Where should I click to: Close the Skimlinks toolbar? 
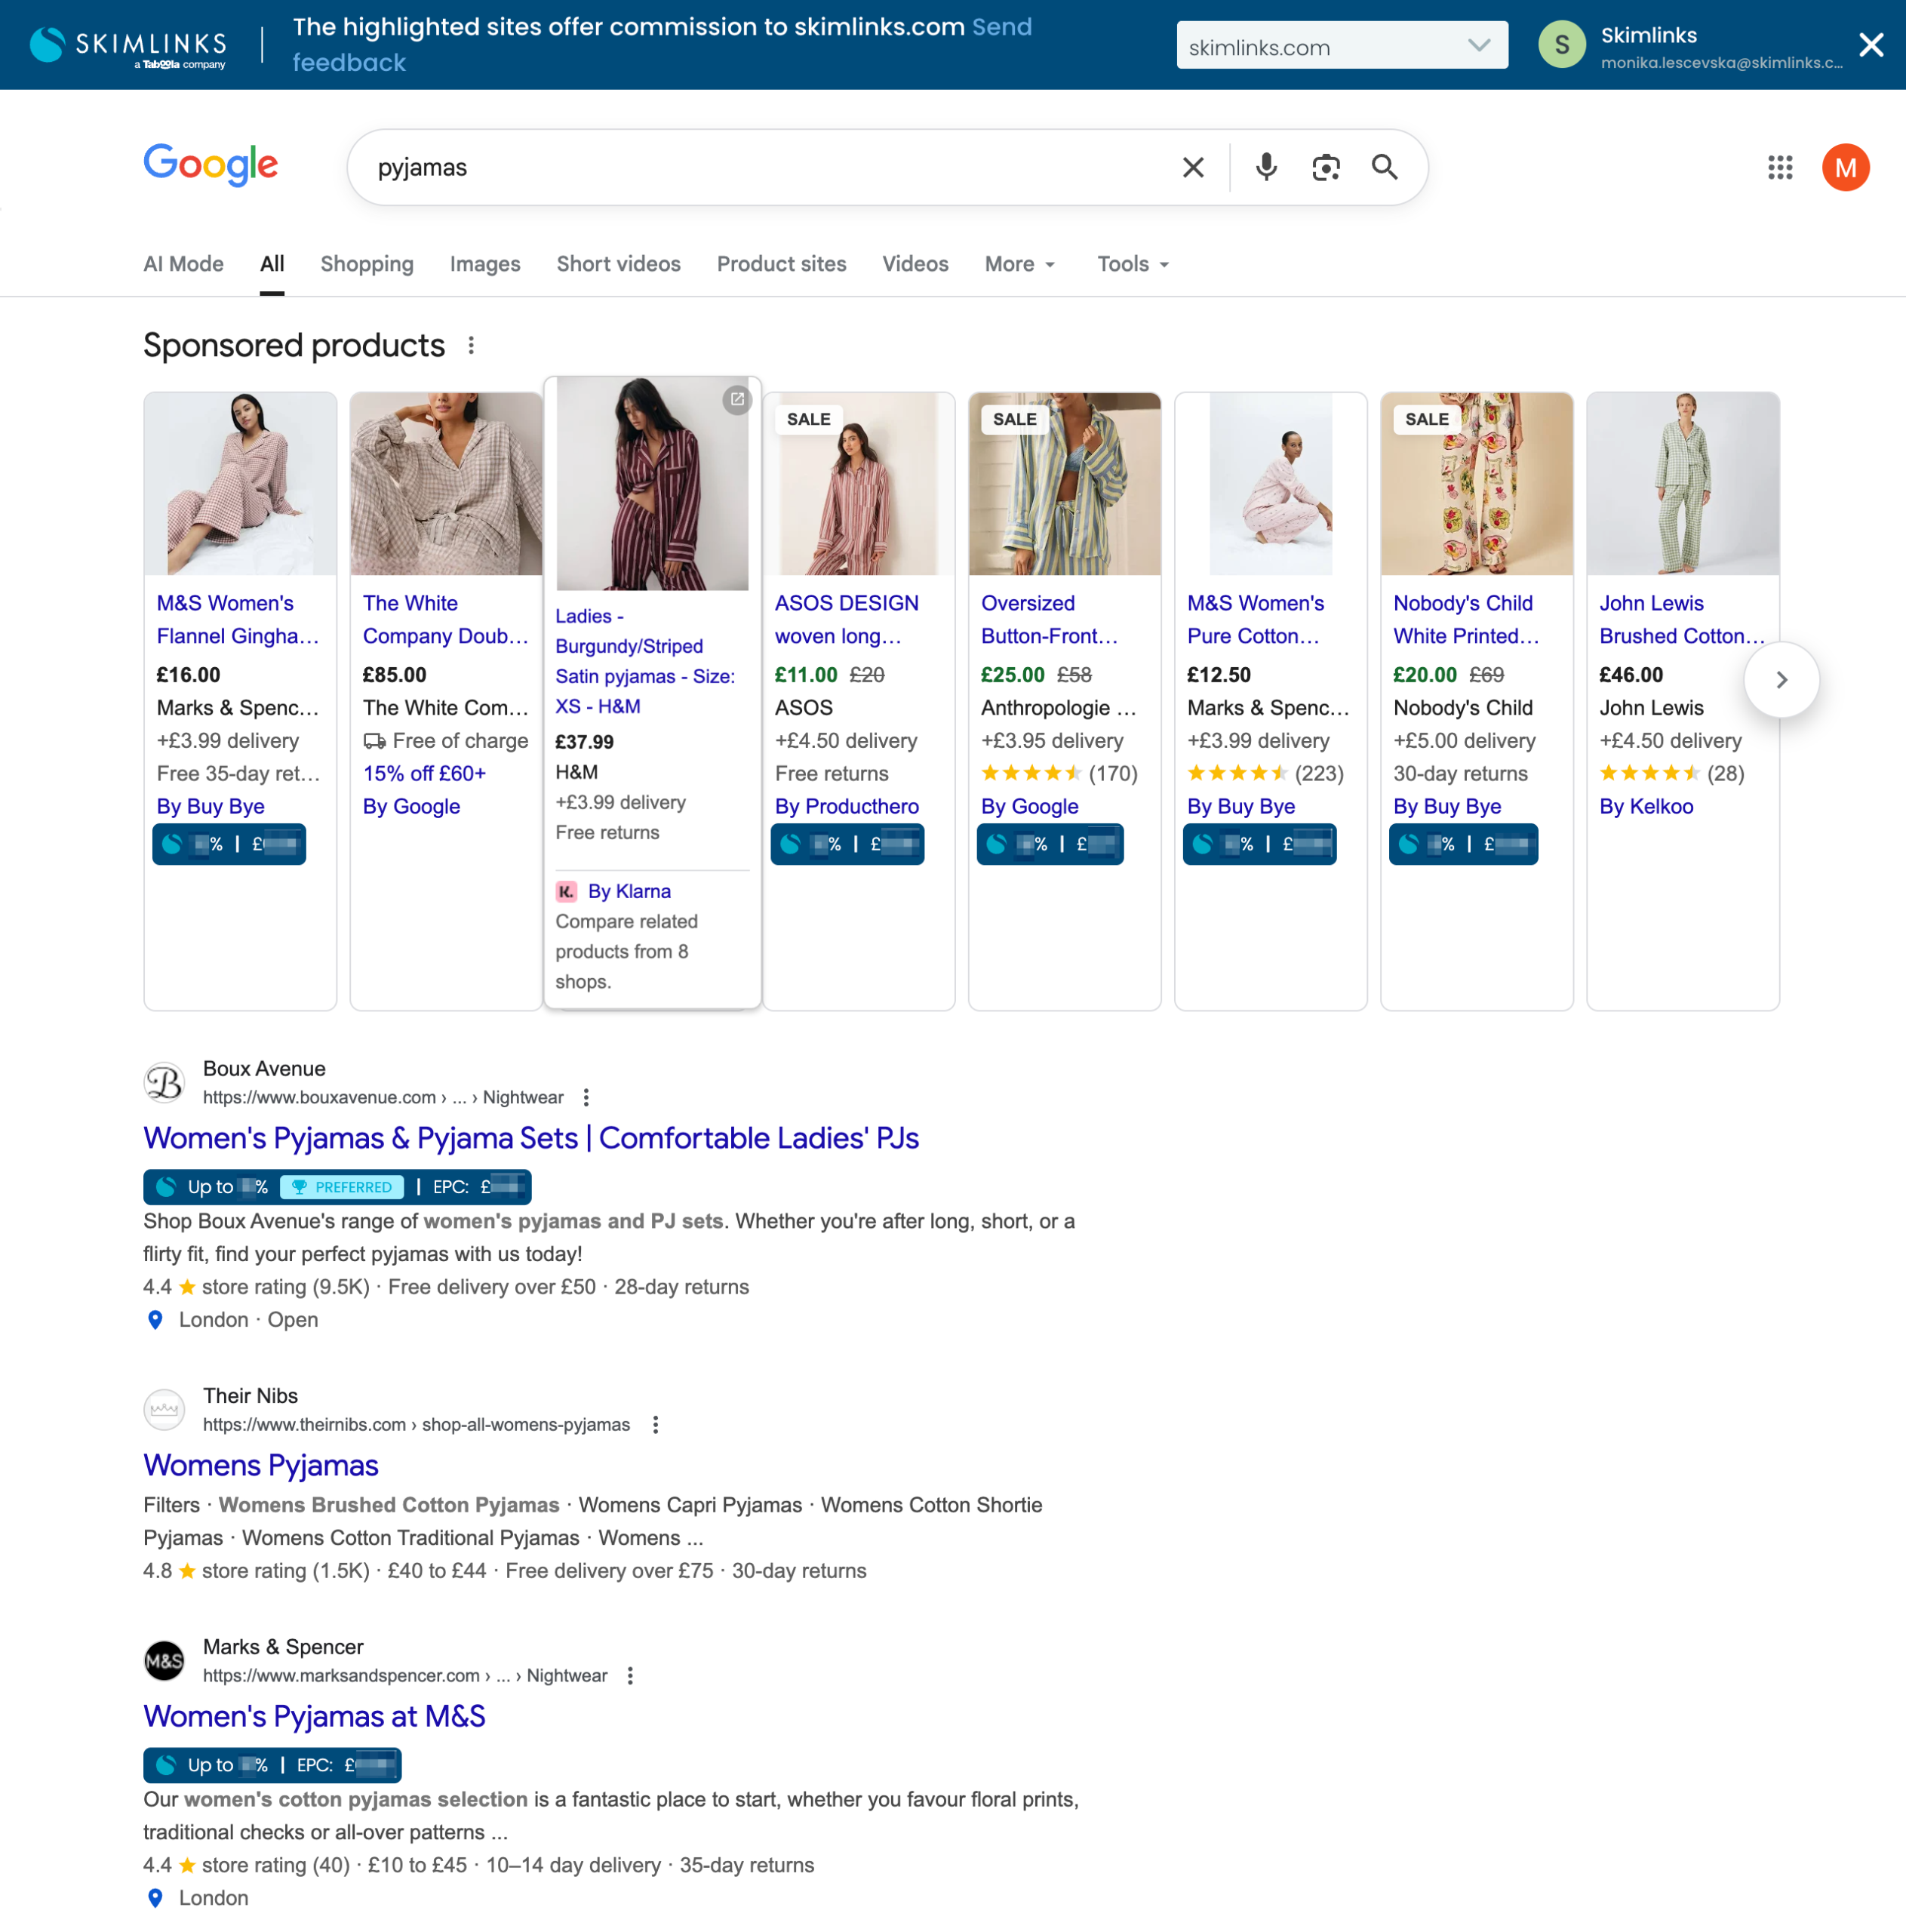pyautogui.click(x=1871, y=45)
